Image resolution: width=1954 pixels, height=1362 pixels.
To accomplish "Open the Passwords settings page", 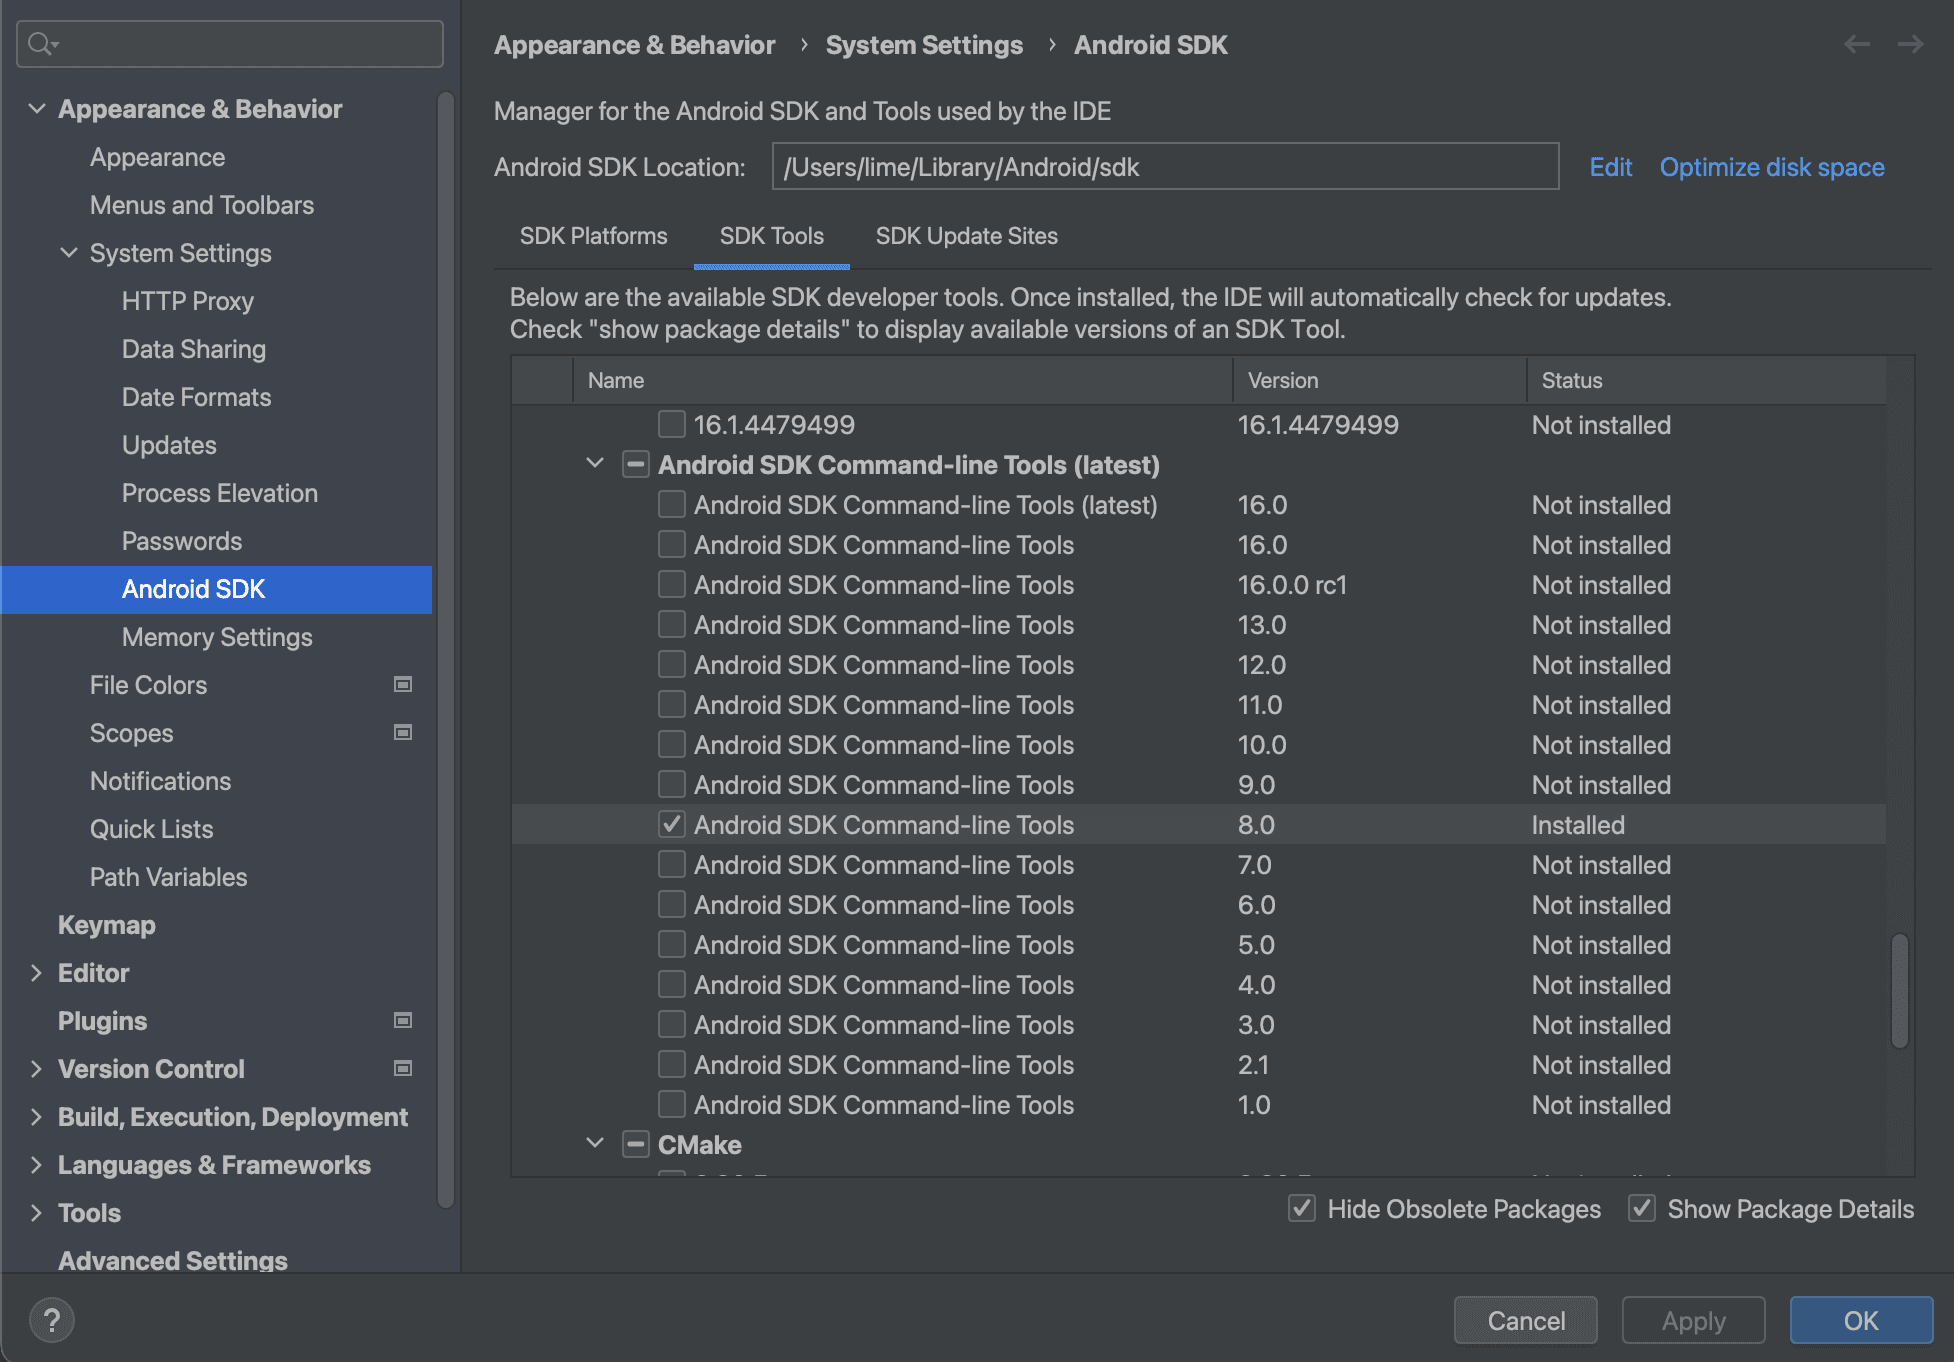I will click(x=181, y=541).
